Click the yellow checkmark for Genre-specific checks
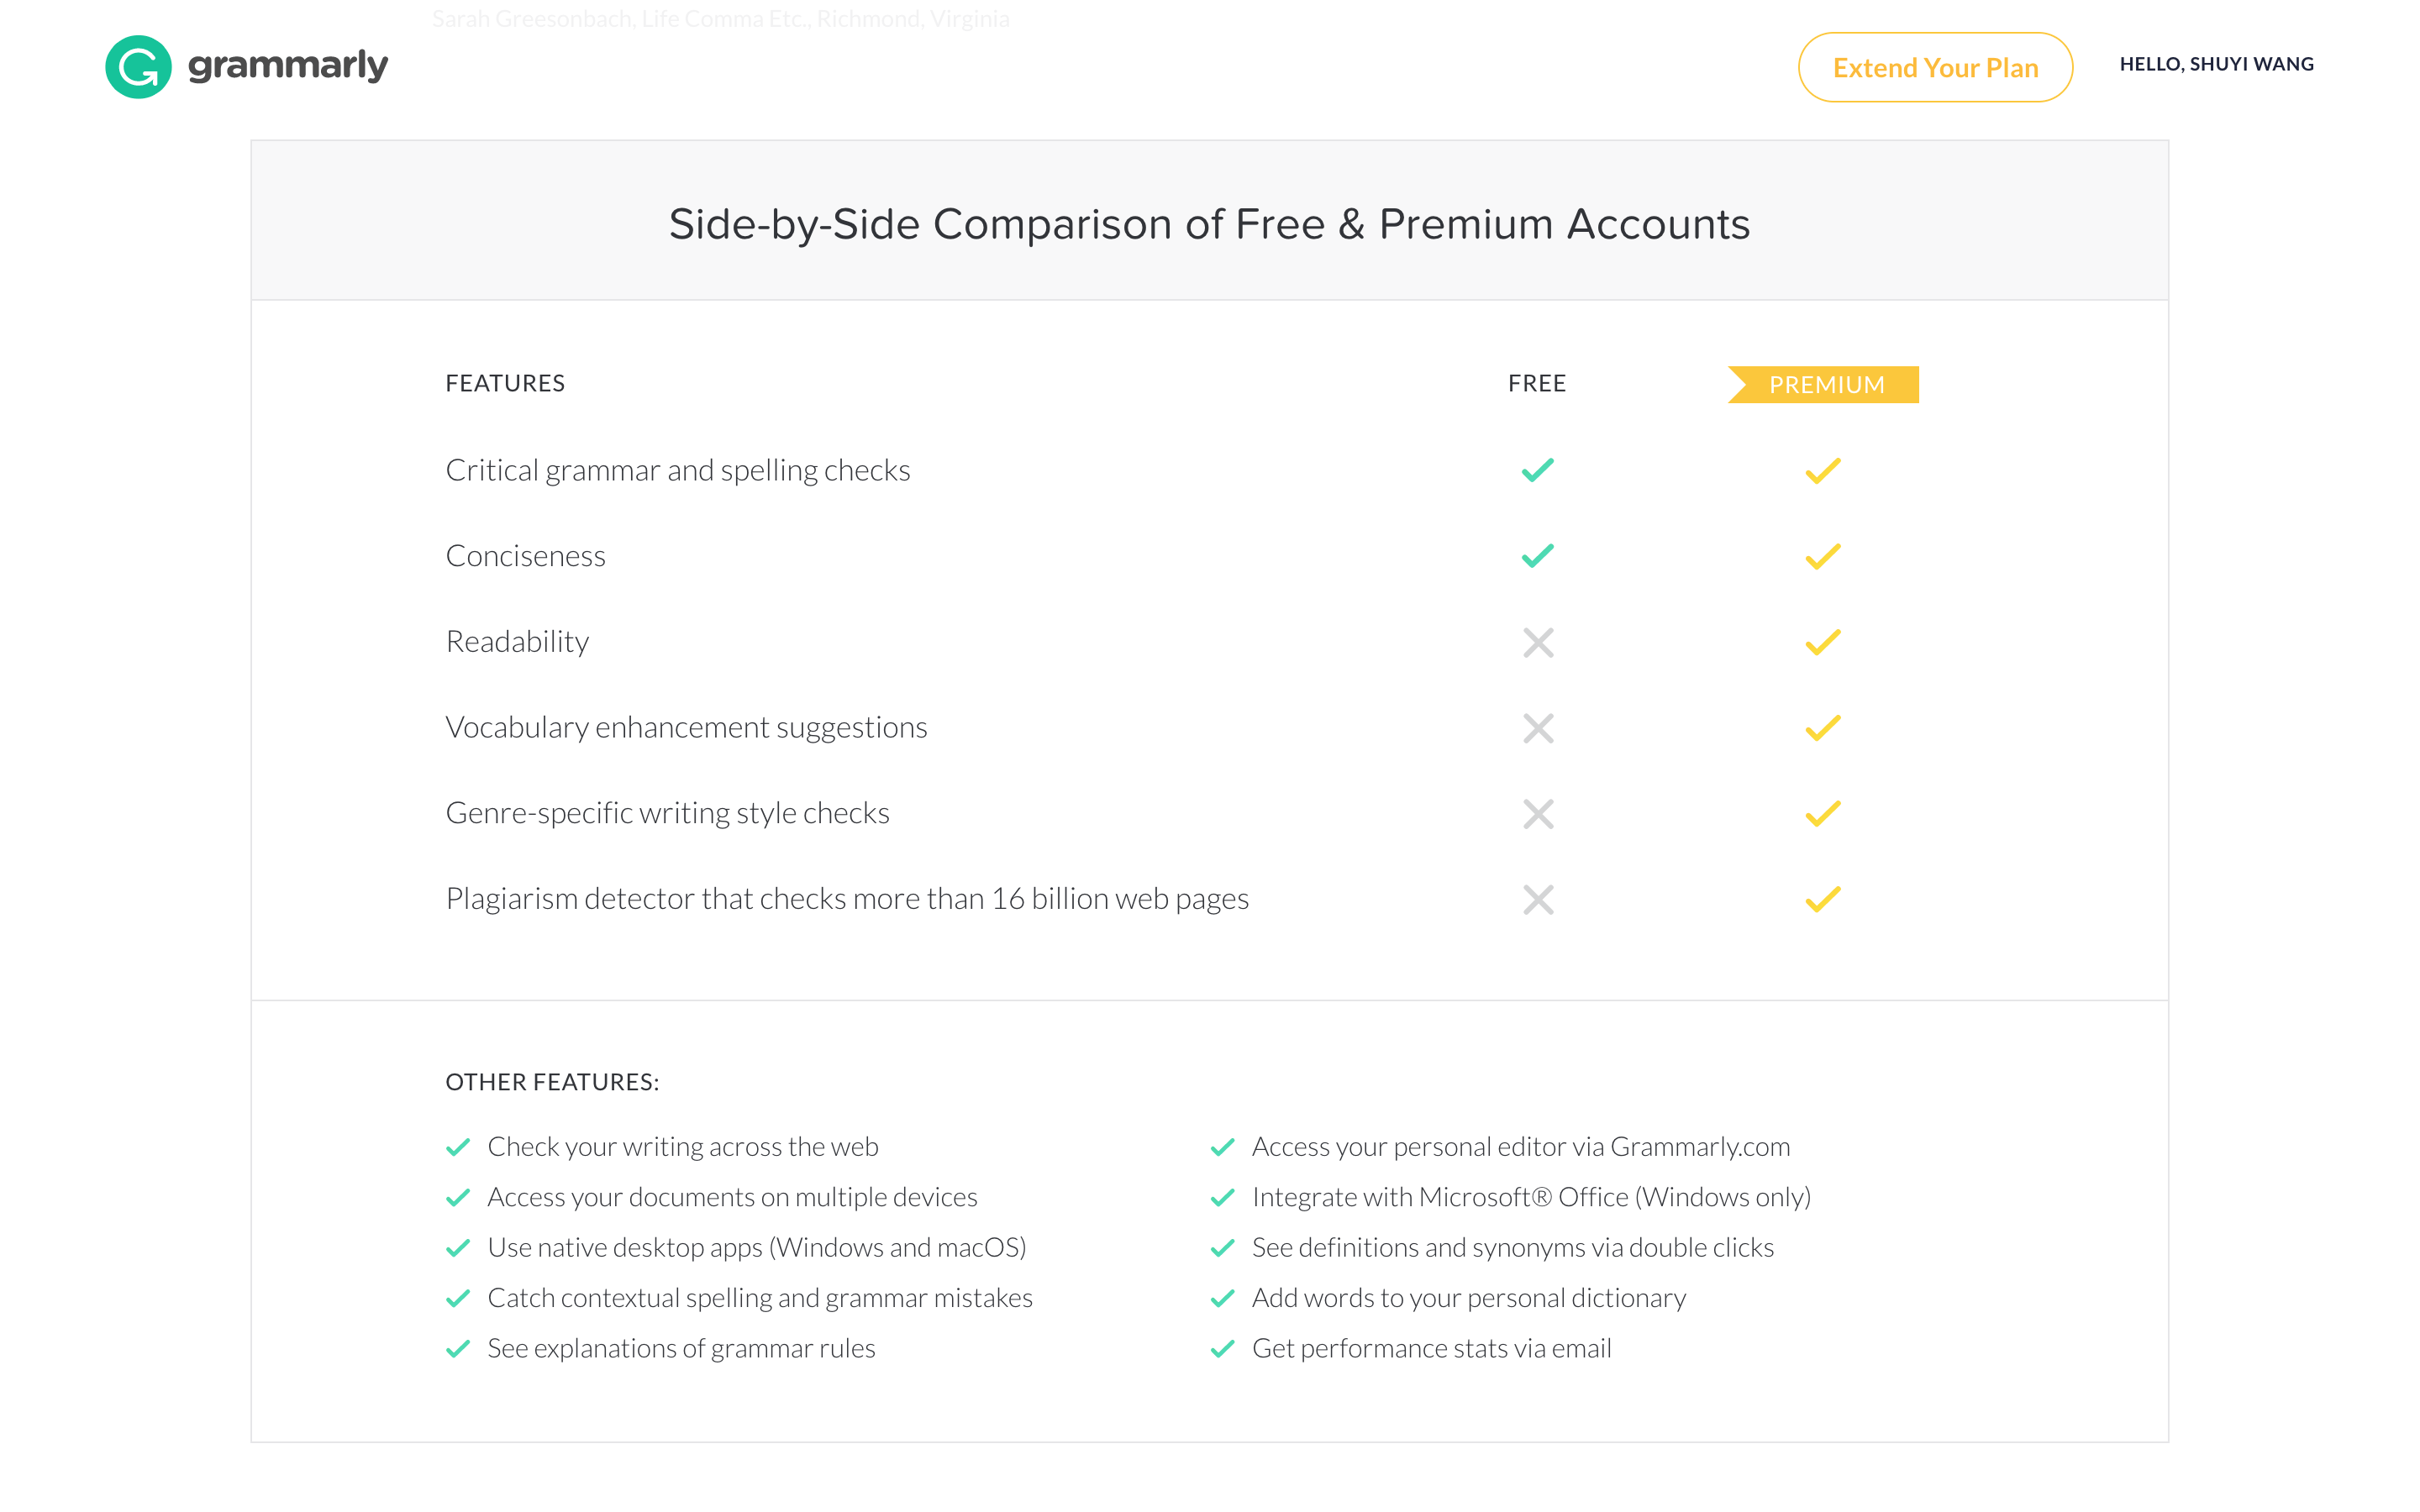 pos(1824,811)
